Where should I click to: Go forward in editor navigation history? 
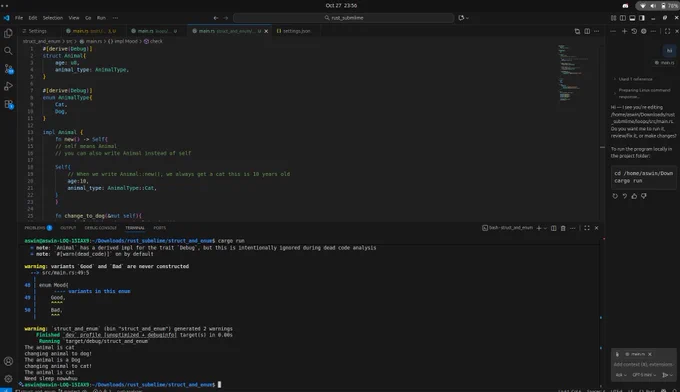click(226, 18)
